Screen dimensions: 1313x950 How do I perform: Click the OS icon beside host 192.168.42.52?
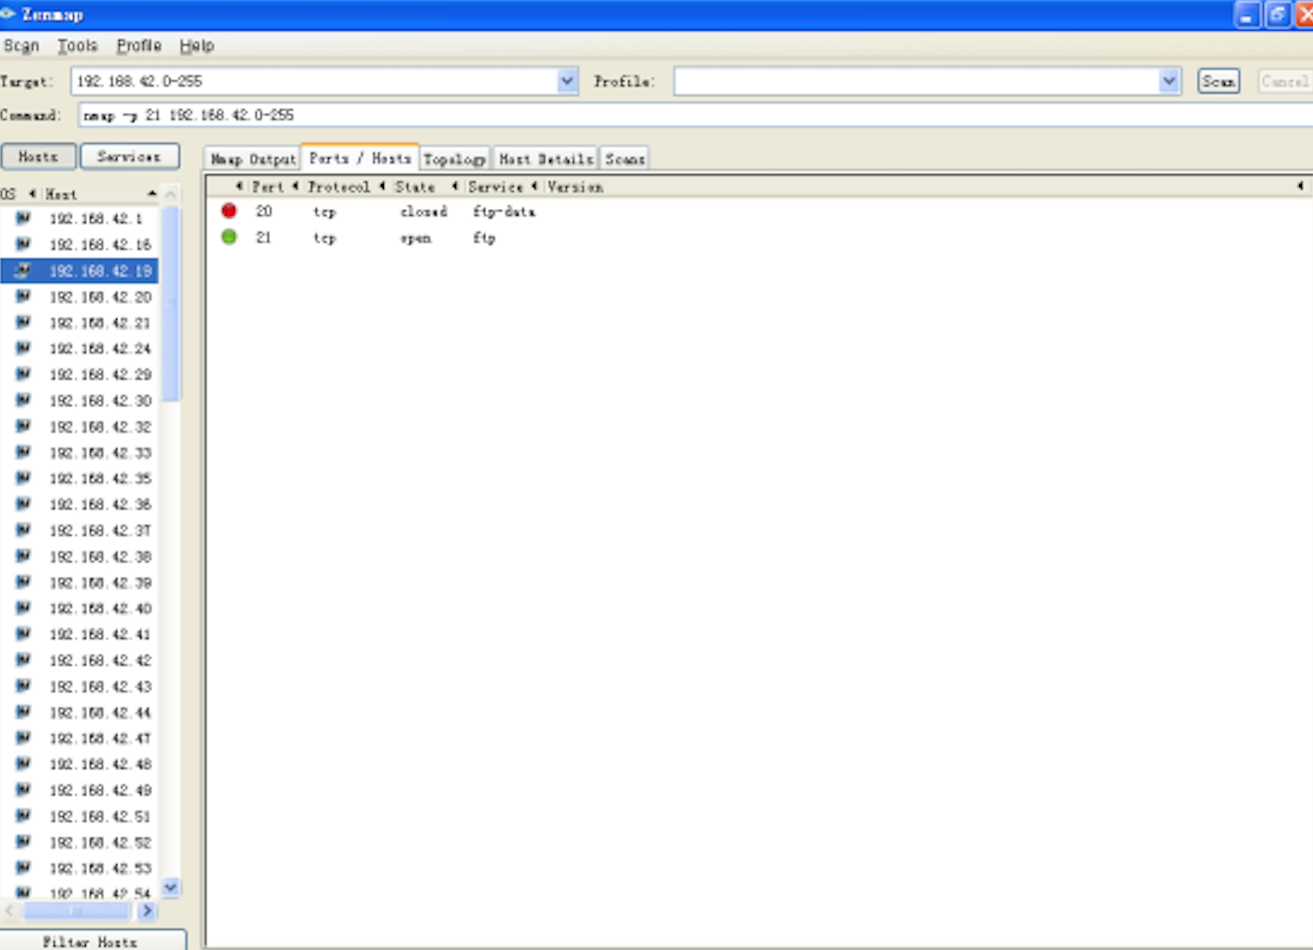(23, 842)
